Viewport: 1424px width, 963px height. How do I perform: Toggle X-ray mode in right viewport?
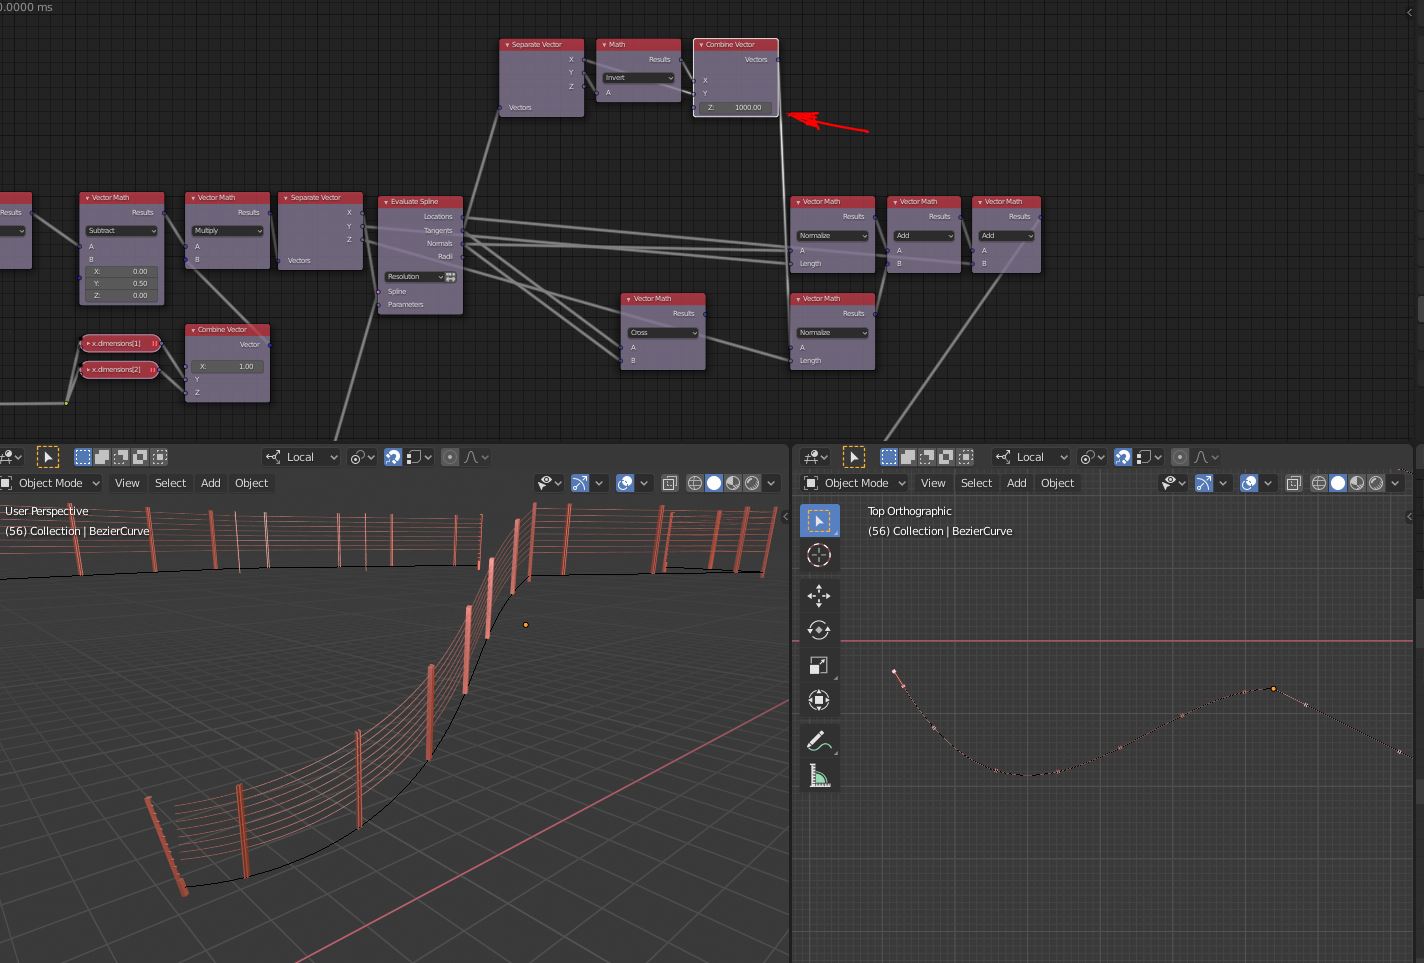(1294, 483)
